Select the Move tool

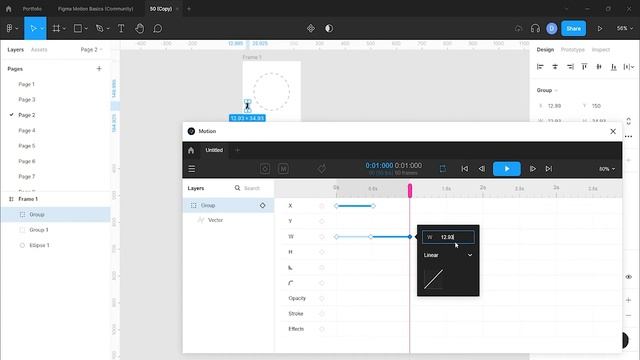coord(33,28)
